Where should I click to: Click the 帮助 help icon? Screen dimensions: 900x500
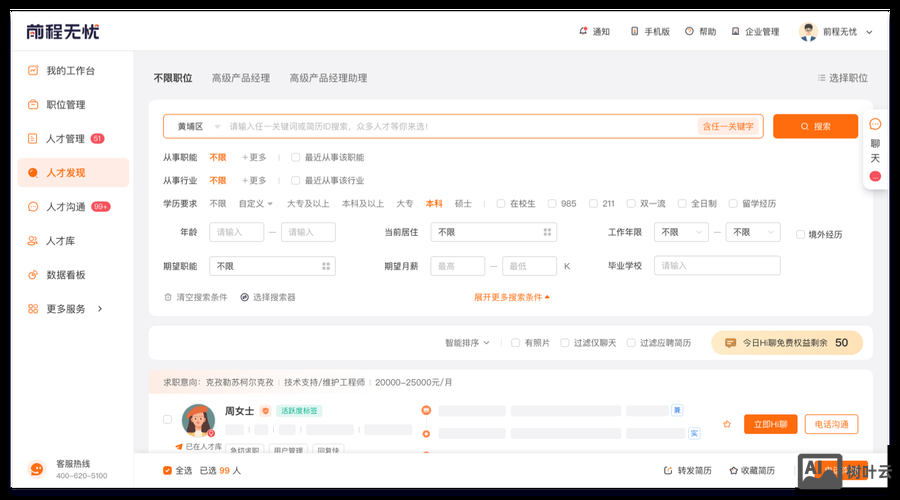[x=689, y=31]
